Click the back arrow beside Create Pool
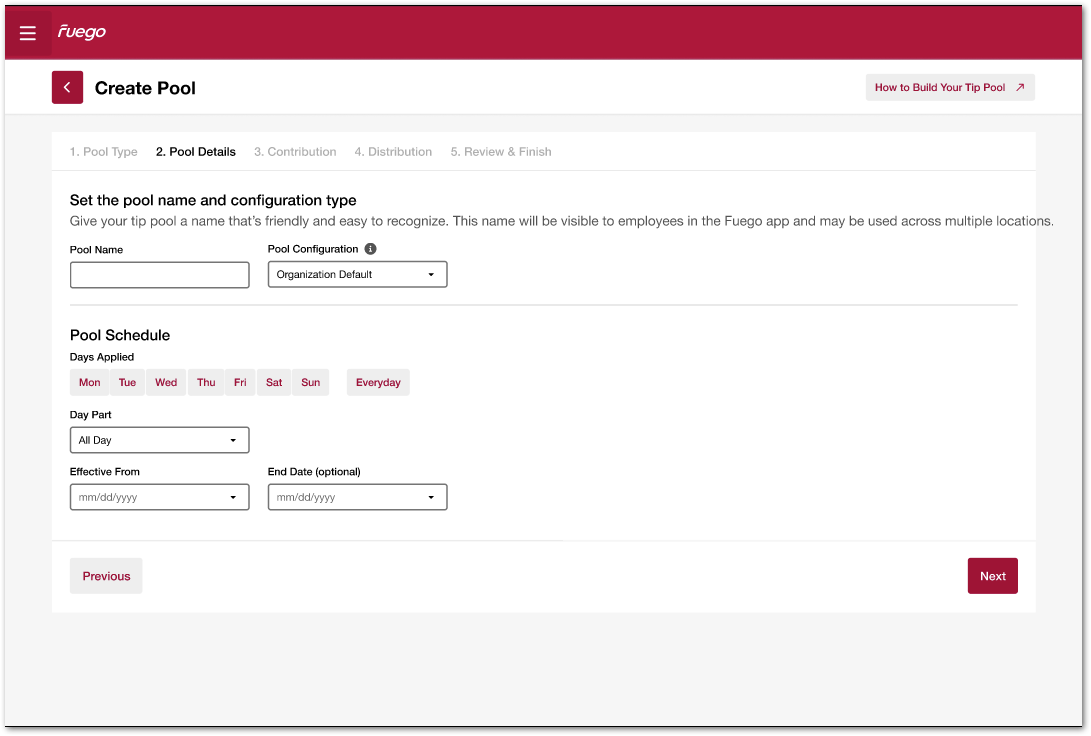This screenshot has width=1091, height=736. (67, 88)
